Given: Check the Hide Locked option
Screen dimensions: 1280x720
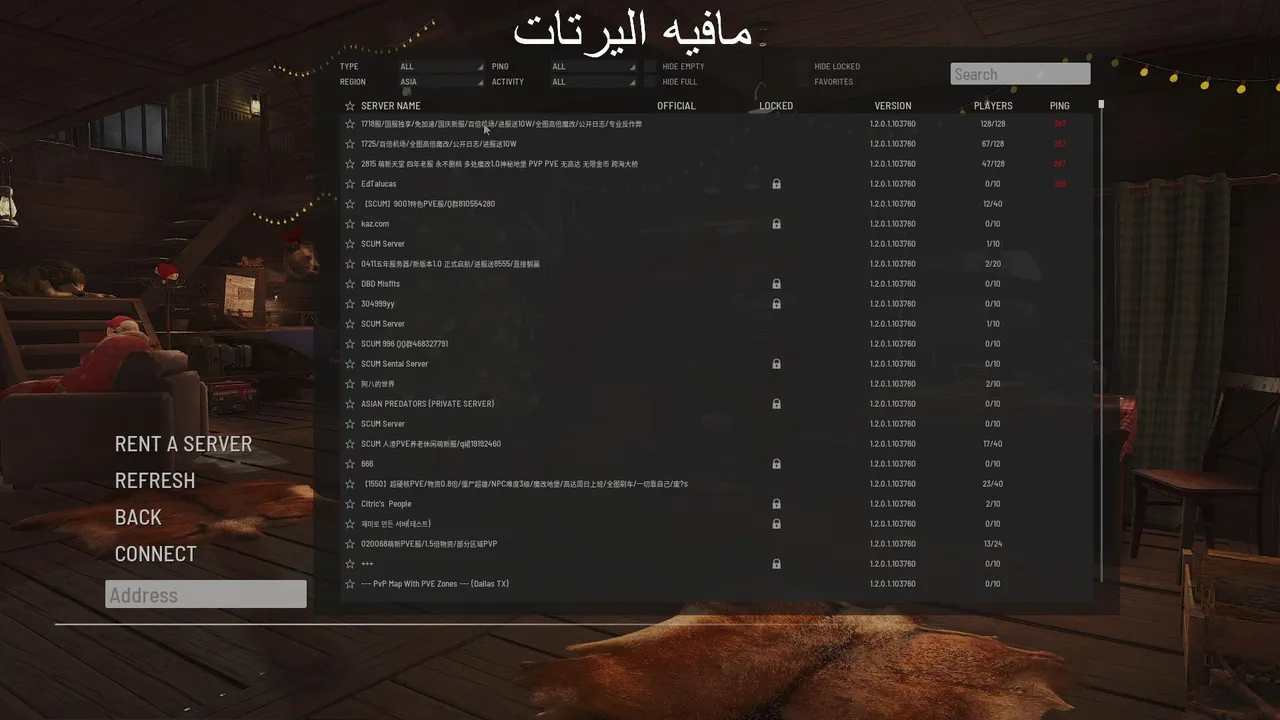Looking at the screenshot, I should [x=802, y=66].
